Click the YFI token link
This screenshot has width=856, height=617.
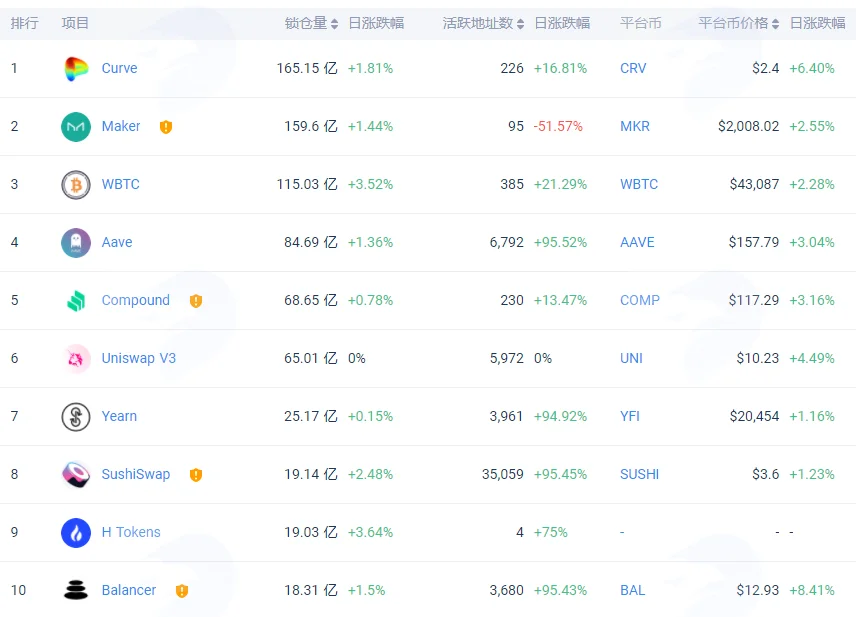tap(630, 416)
